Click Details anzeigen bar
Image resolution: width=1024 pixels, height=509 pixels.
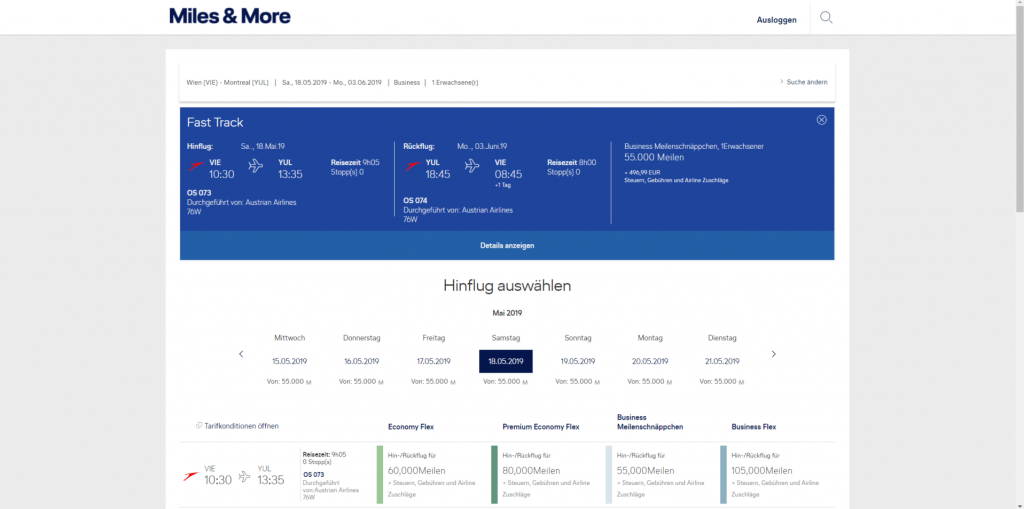coord(507,246)
